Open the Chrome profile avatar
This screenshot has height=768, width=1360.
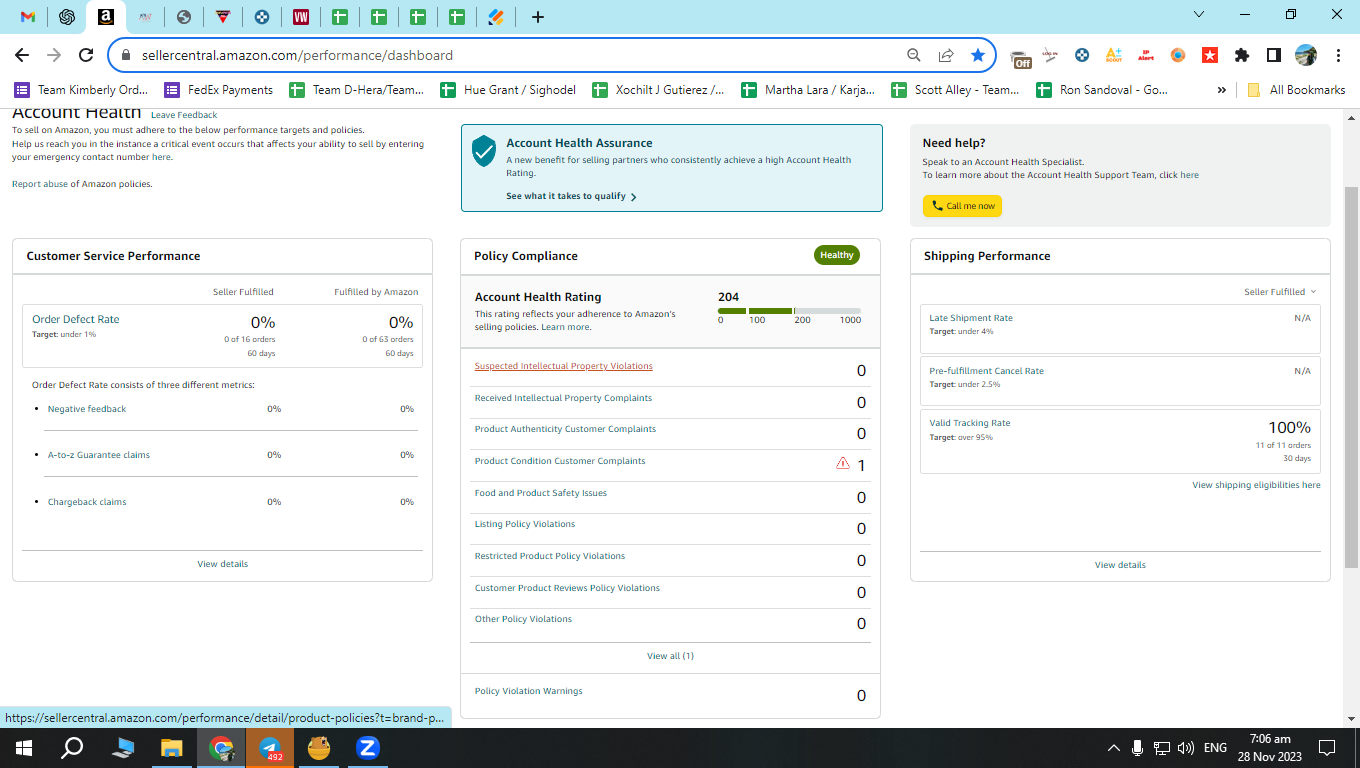[1306, 56]
